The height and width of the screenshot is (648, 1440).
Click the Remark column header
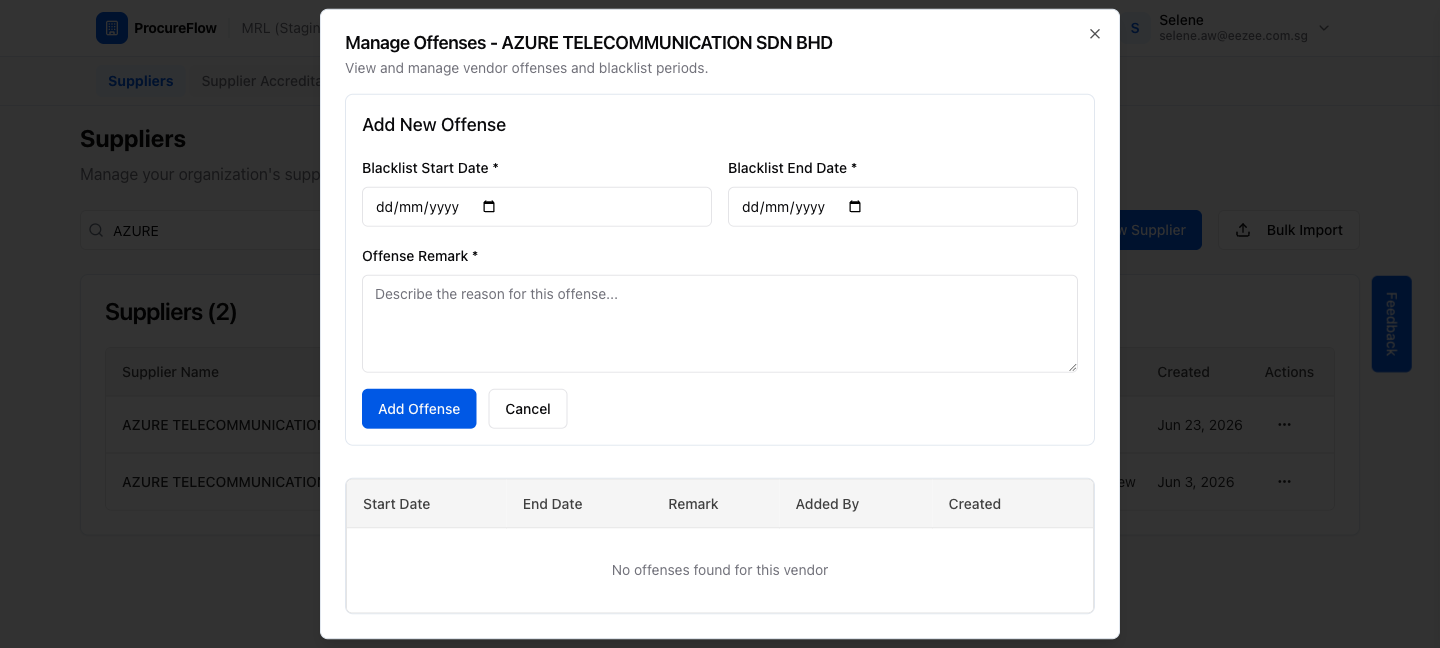(x=694, y=504)
